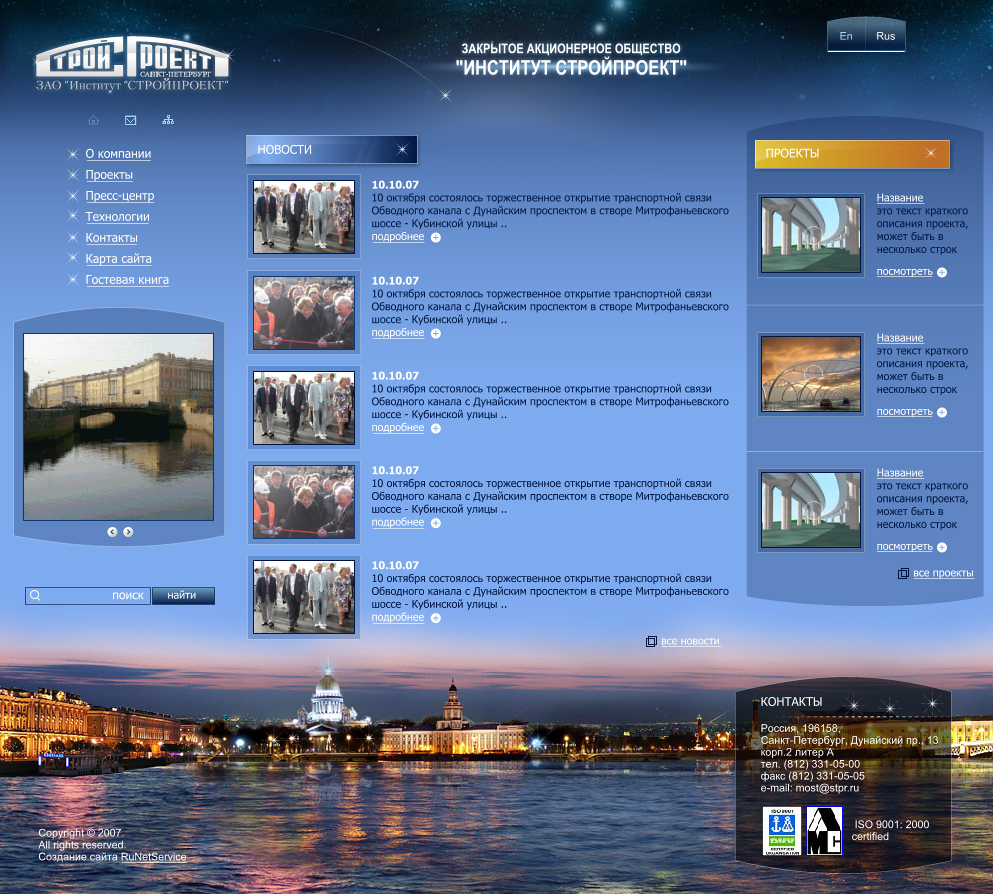Image resolution: width=993 pixels, height=894 pixels.
Task: Open "Название" of the sunset bridge project
Action: 900,338
